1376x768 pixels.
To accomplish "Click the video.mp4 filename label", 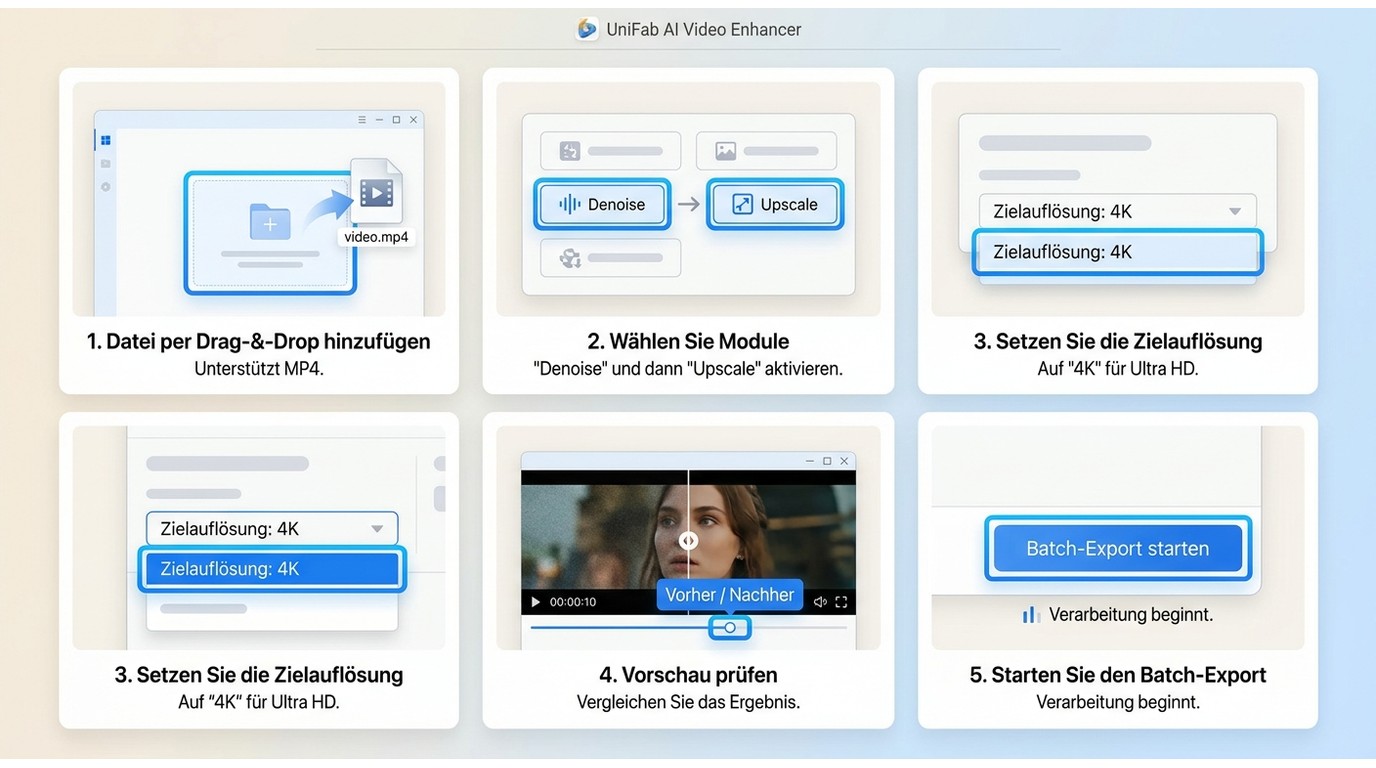I will point(376,237).
